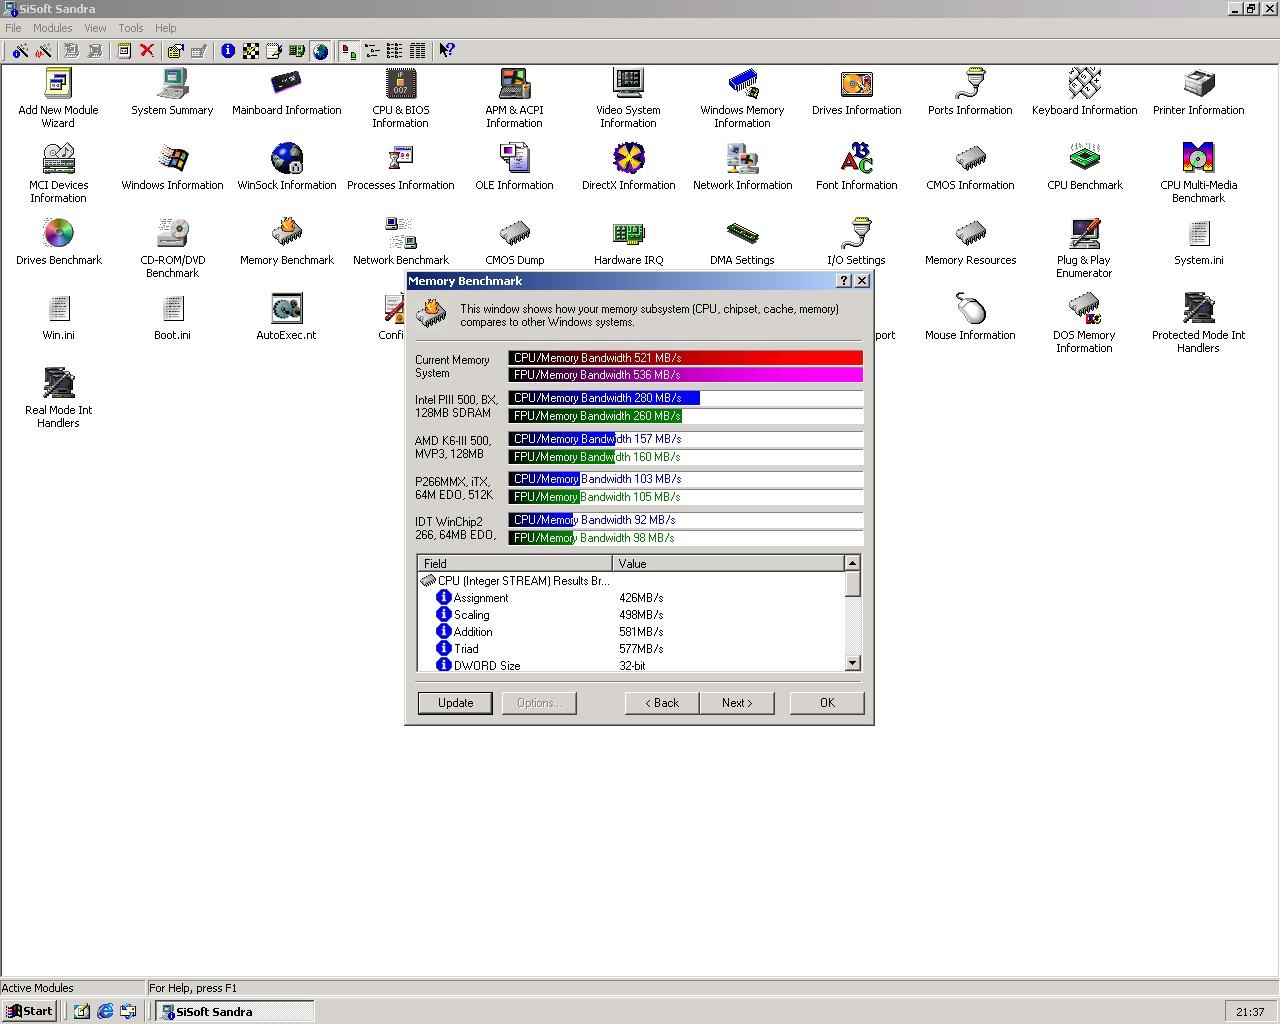
Task: Click the results list scroll down arrow
Action: point(852,663)
